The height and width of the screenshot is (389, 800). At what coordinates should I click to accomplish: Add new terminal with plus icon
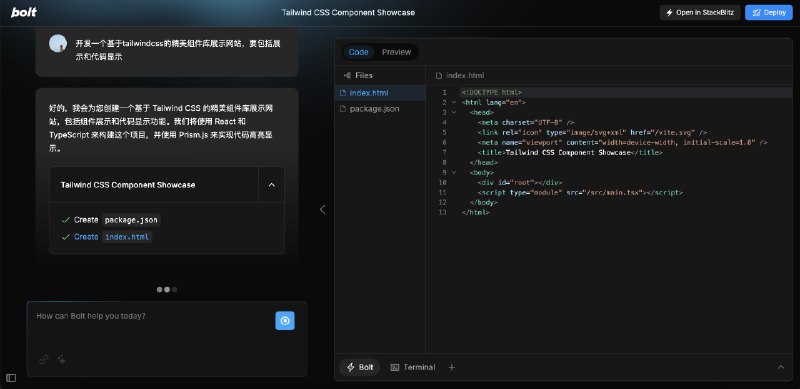(452, 367)
